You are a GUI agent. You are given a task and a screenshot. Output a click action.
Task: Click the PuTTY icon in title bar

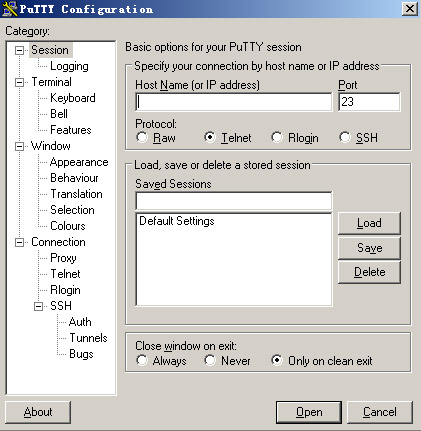(x=10, y=9)
